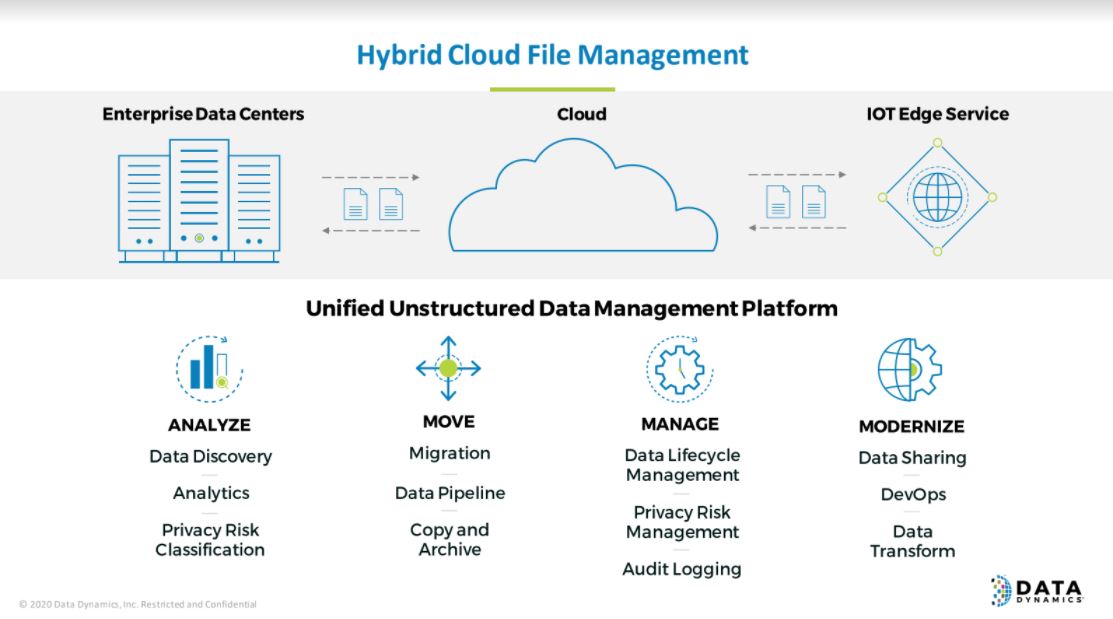Click 'Data Discovery' text
Screen dimensions: 1113x619
[x=210, y=456]
